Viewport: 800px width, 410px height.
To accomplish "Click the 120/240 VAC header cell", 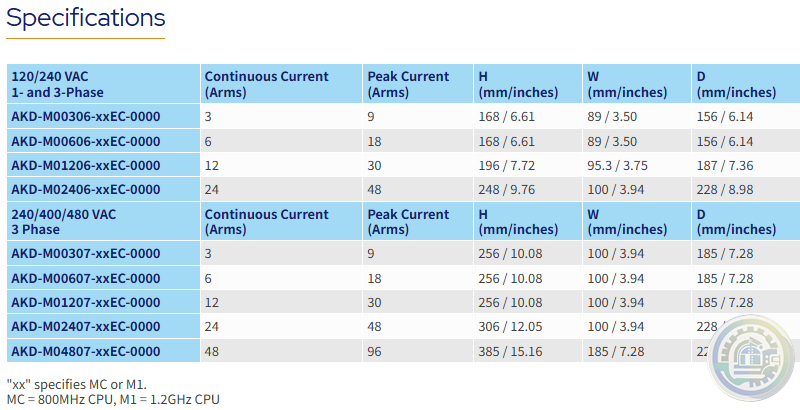I will (60, 84).
